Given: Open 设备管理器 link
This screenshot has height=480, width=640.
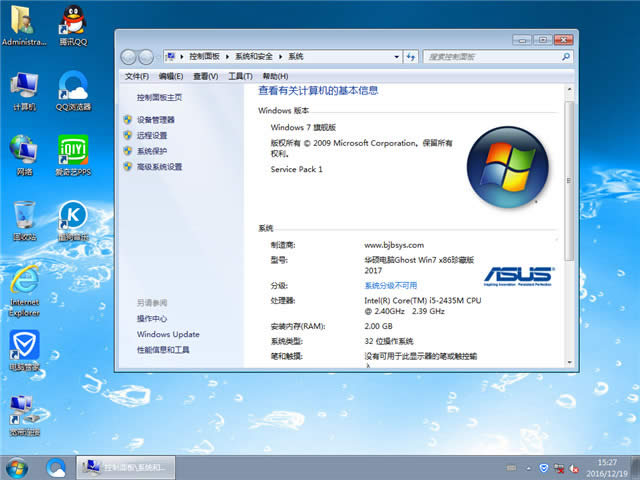Looking at the screenshot, I should coord(156,120).
